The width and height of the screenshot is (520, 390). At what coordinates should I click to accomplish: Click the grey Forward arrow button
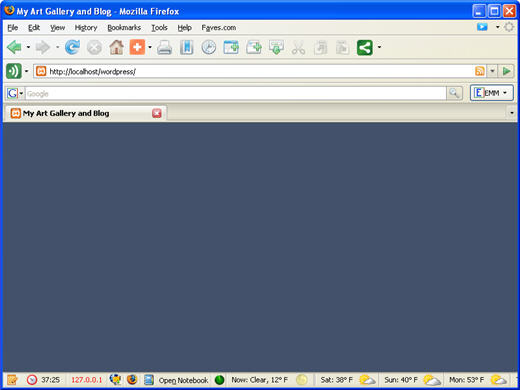(43, 47)
